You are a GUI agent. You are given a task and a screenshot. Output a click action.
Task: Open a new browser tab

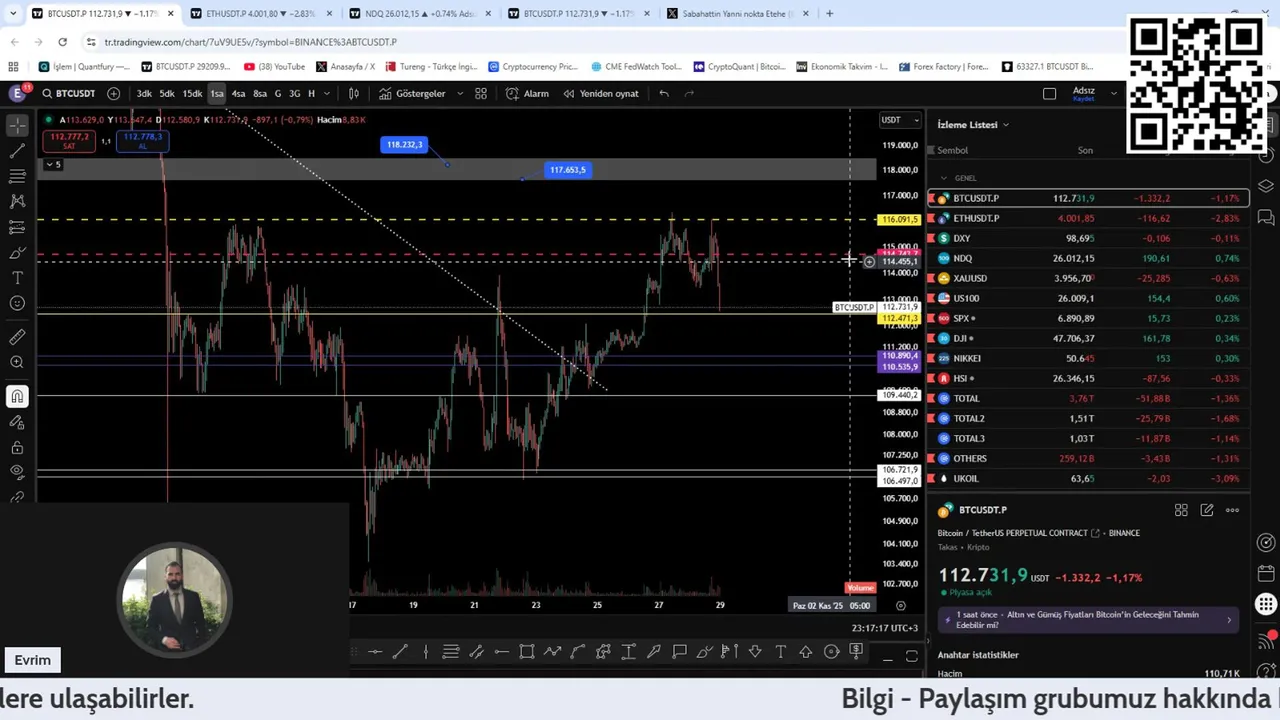(829, 14)
